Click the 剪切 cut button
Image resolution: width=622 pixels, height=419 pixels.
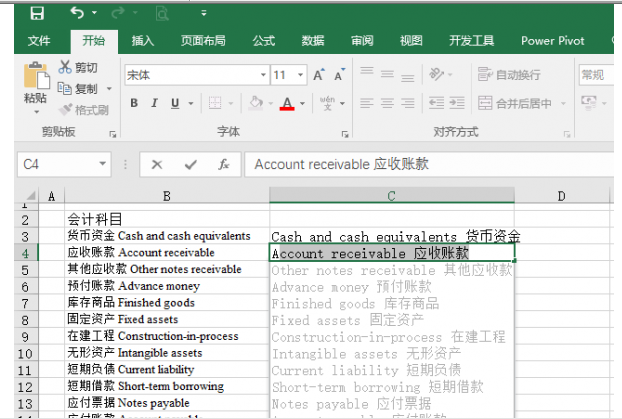pos(78,67)
